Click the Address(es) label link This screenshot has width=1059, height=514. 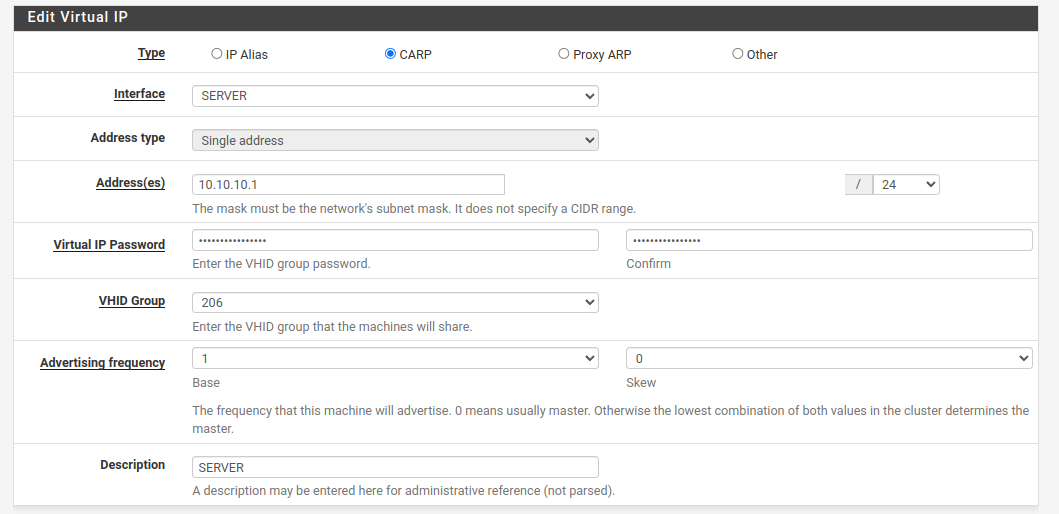130,182
